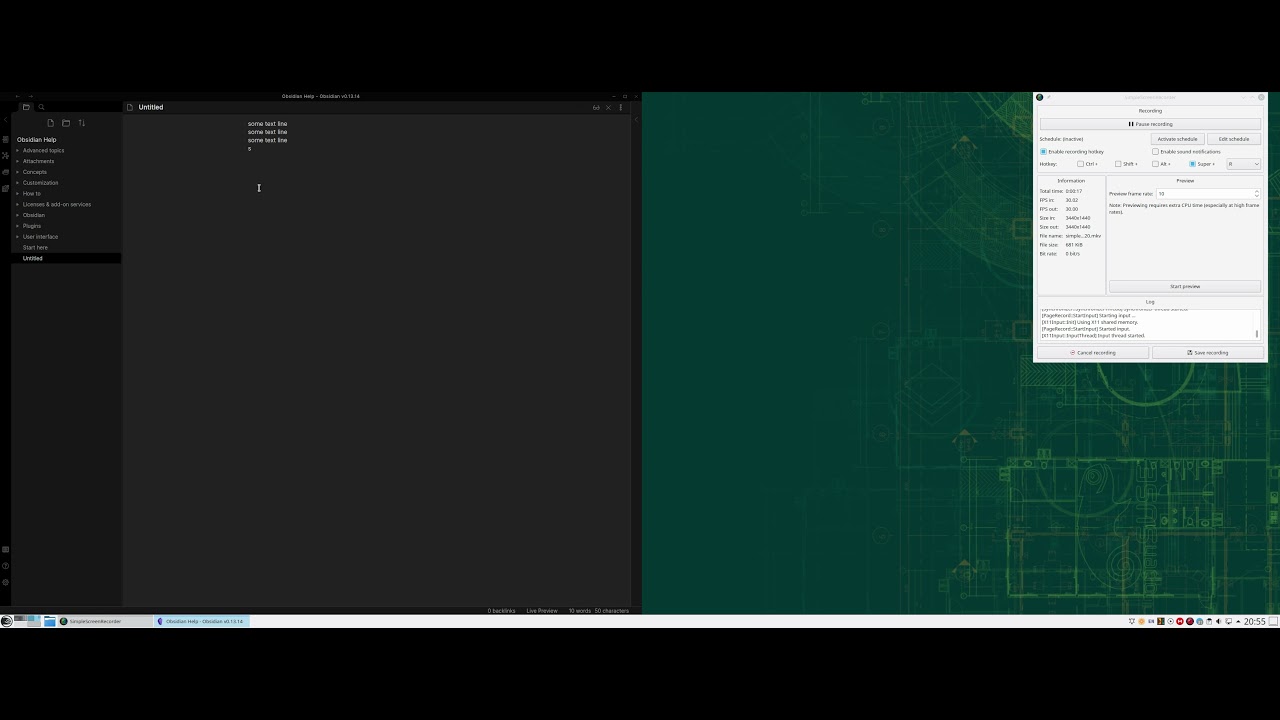The height and width of the screenshot is (720, 1280).
Task: Click the 0 backlinks status bar item
Action: 501,611
